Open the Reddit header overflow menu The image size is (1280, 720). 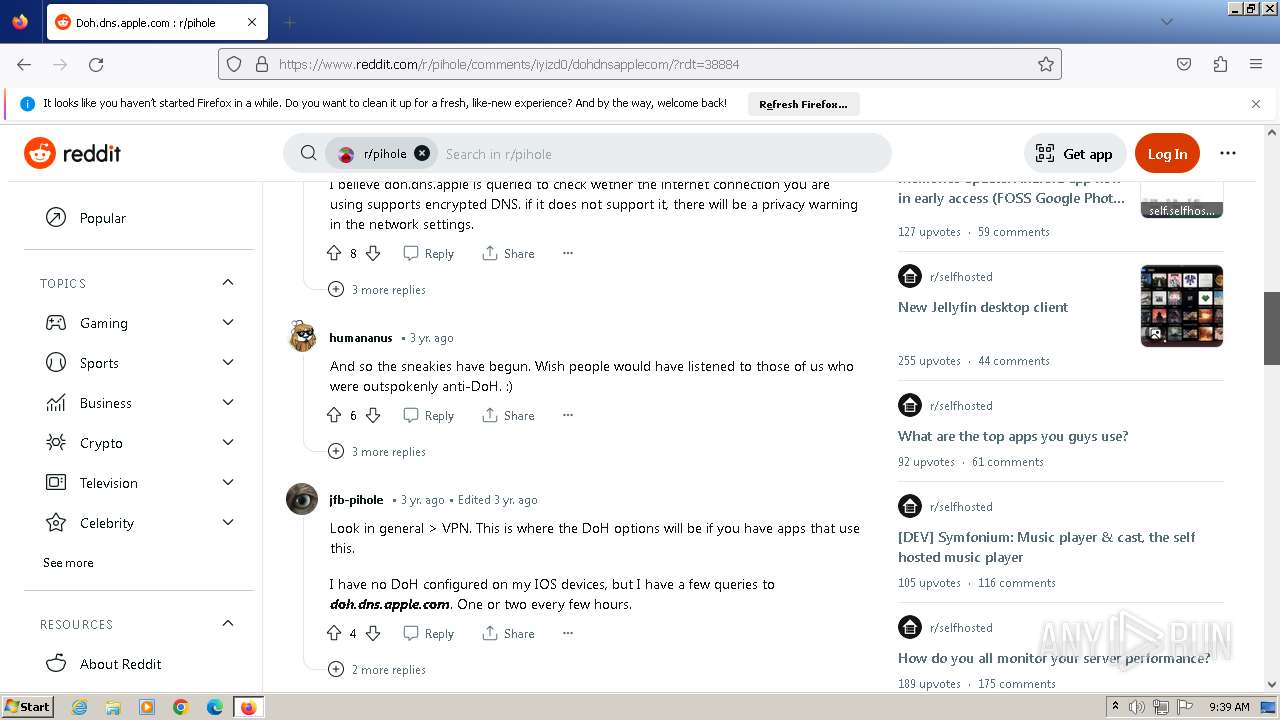pyautogui.click(x=1228, y=153)
